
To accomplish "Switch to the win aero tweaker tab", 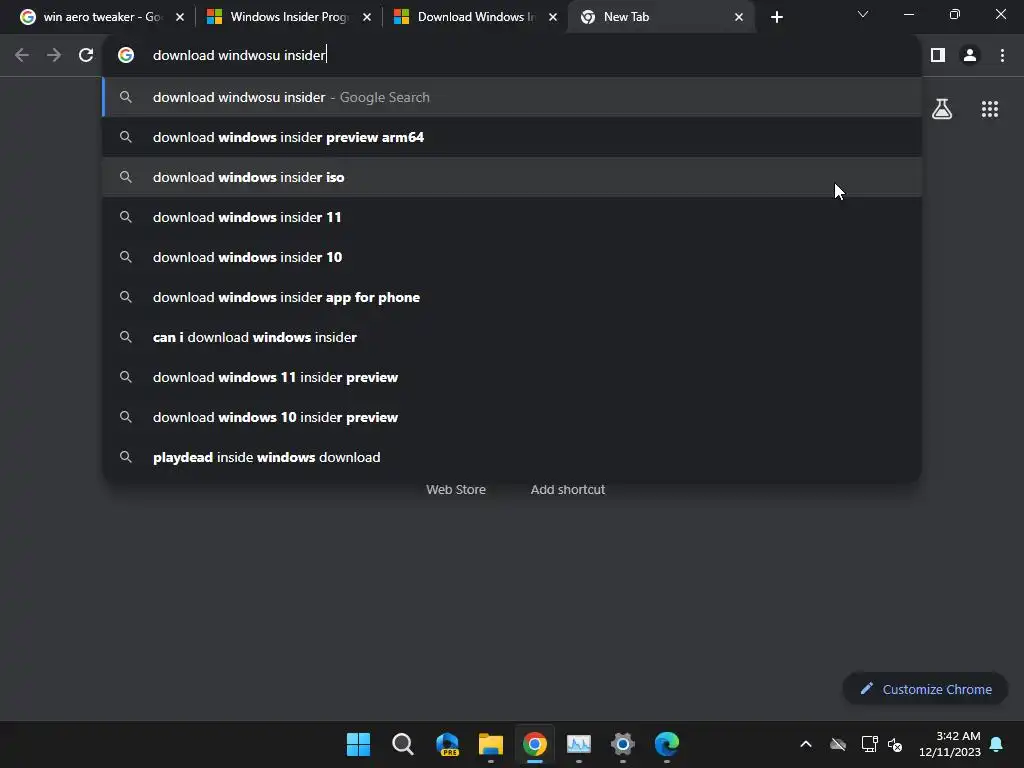I will pos(101,17).
